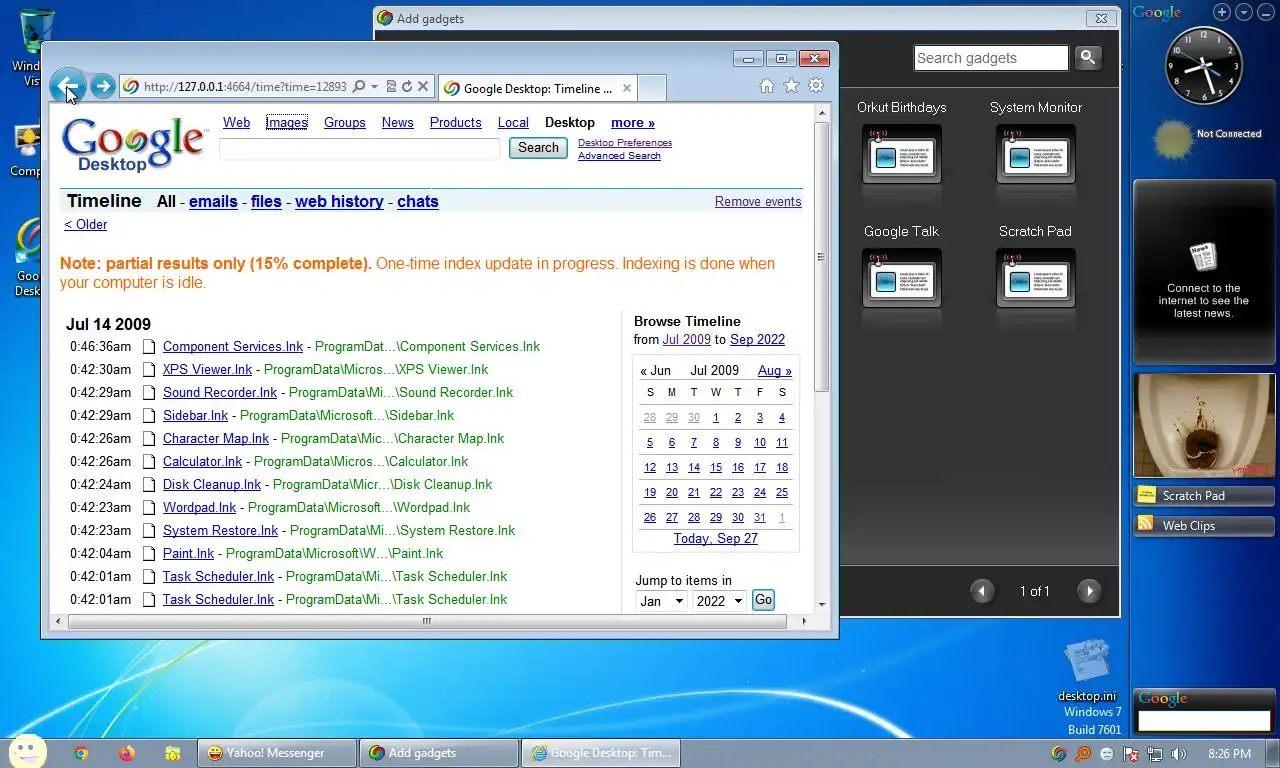1280x768 pixels.
Task: Switch to Products search link
Action: (455, 122)
